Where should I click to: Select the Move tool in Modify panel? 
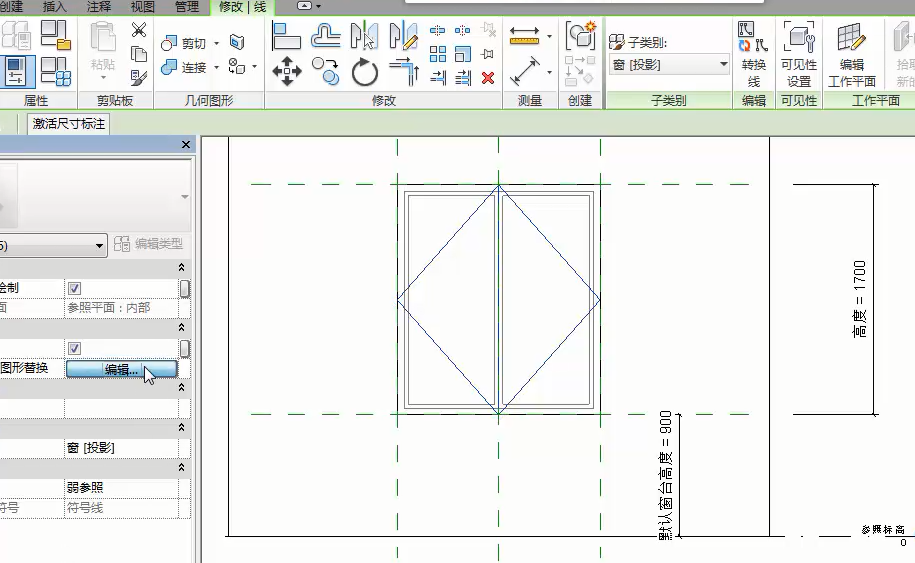[x=287, y=70]
